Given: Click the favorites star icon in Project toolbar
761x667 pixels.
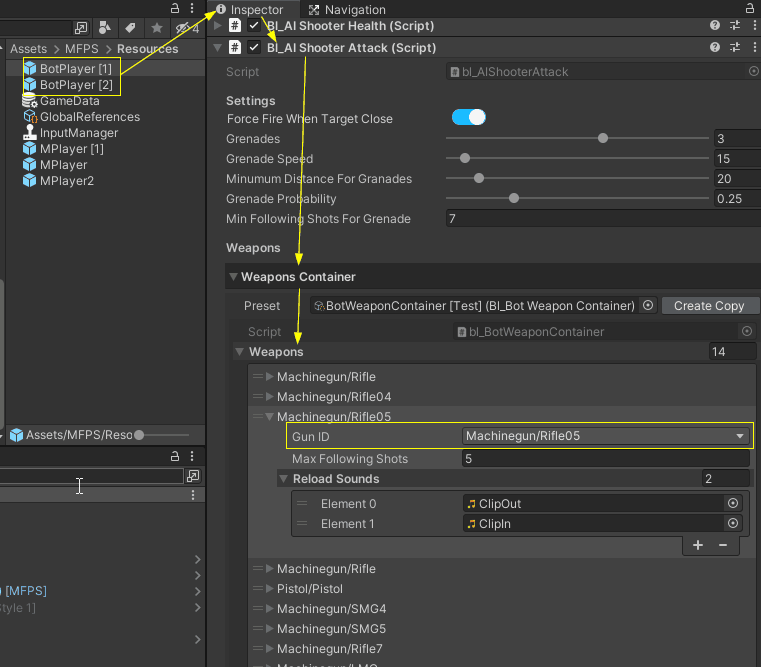Looking at the screenshot, I should click(157, 28).
